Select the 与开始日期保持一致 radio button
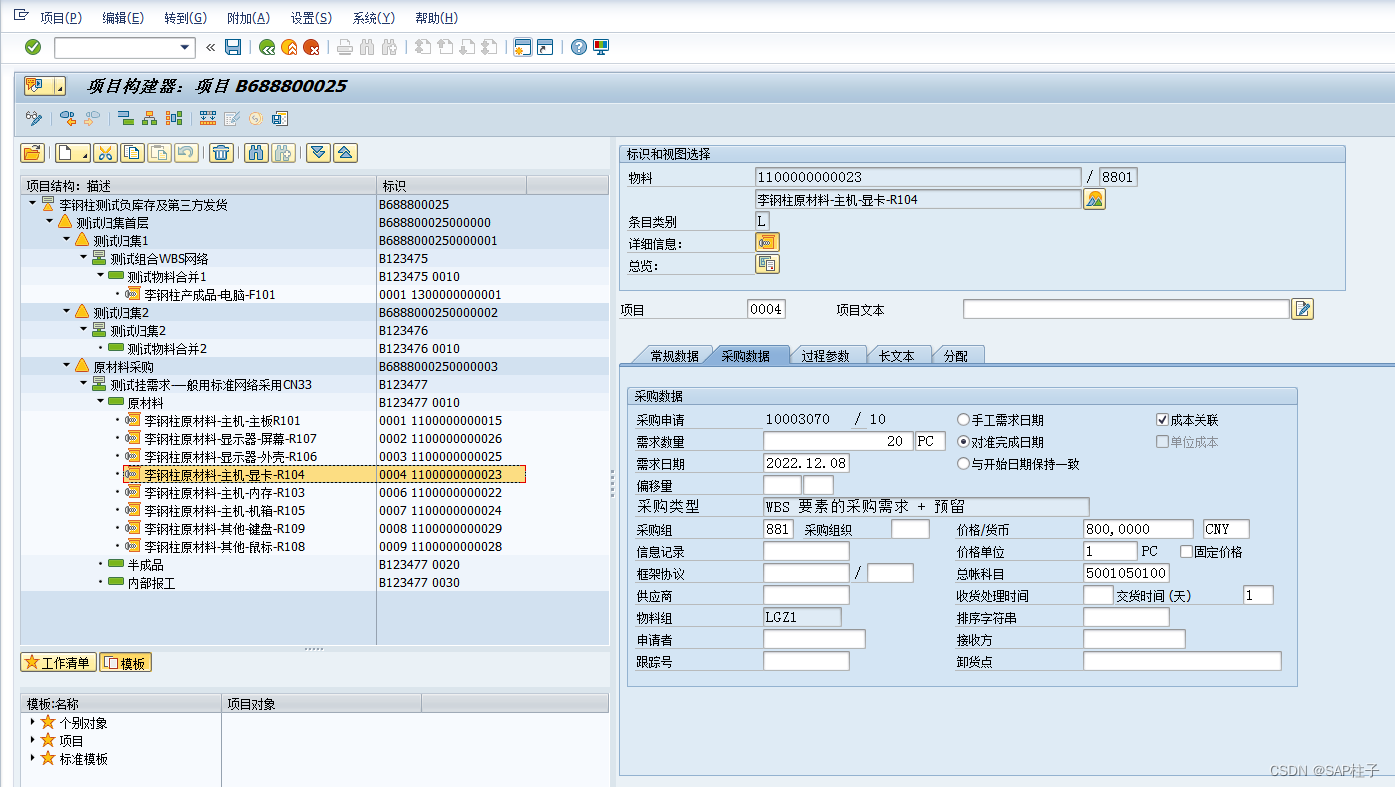 click(964, 464)
